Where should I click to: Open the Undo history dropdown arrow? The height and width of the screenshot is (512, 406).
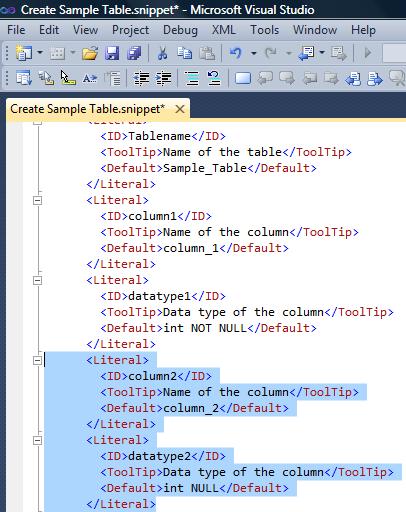[x=253, y=53]
